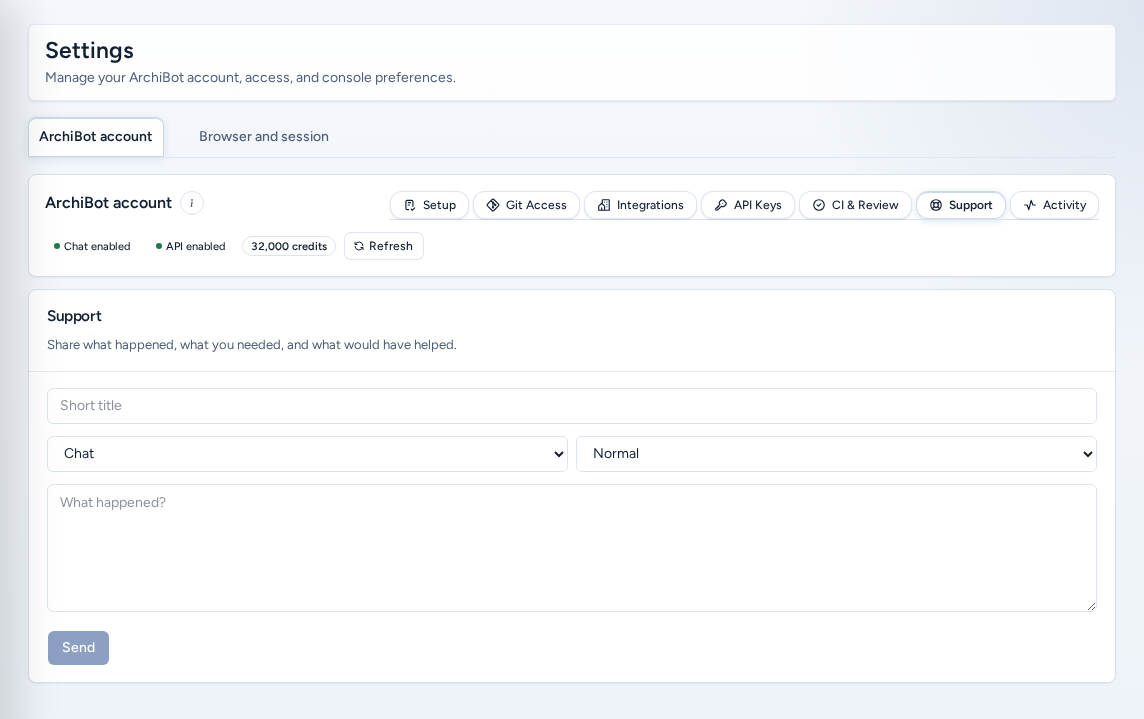
Task: Open the CI & Review tab
Action: click(x=855, y=205)
